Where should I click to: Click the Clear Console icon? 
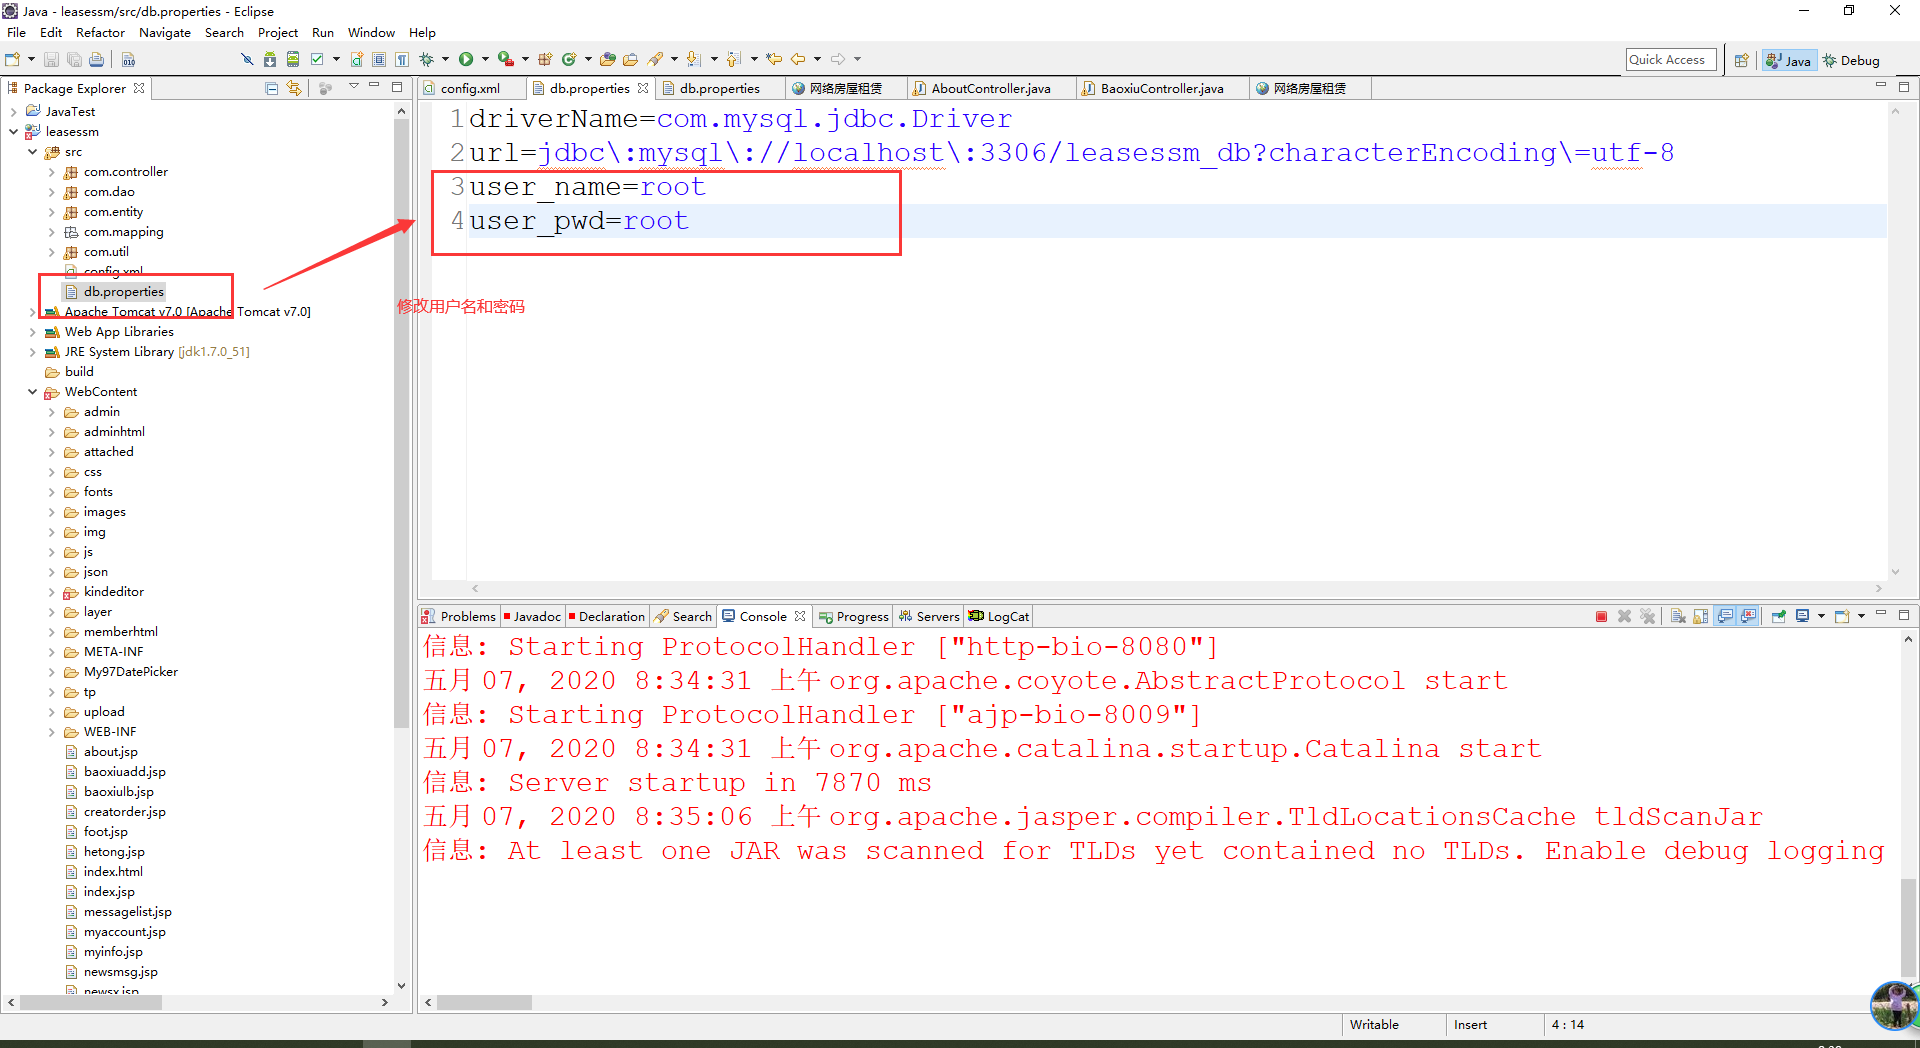pyautogui.click(x=1678, y=616)
